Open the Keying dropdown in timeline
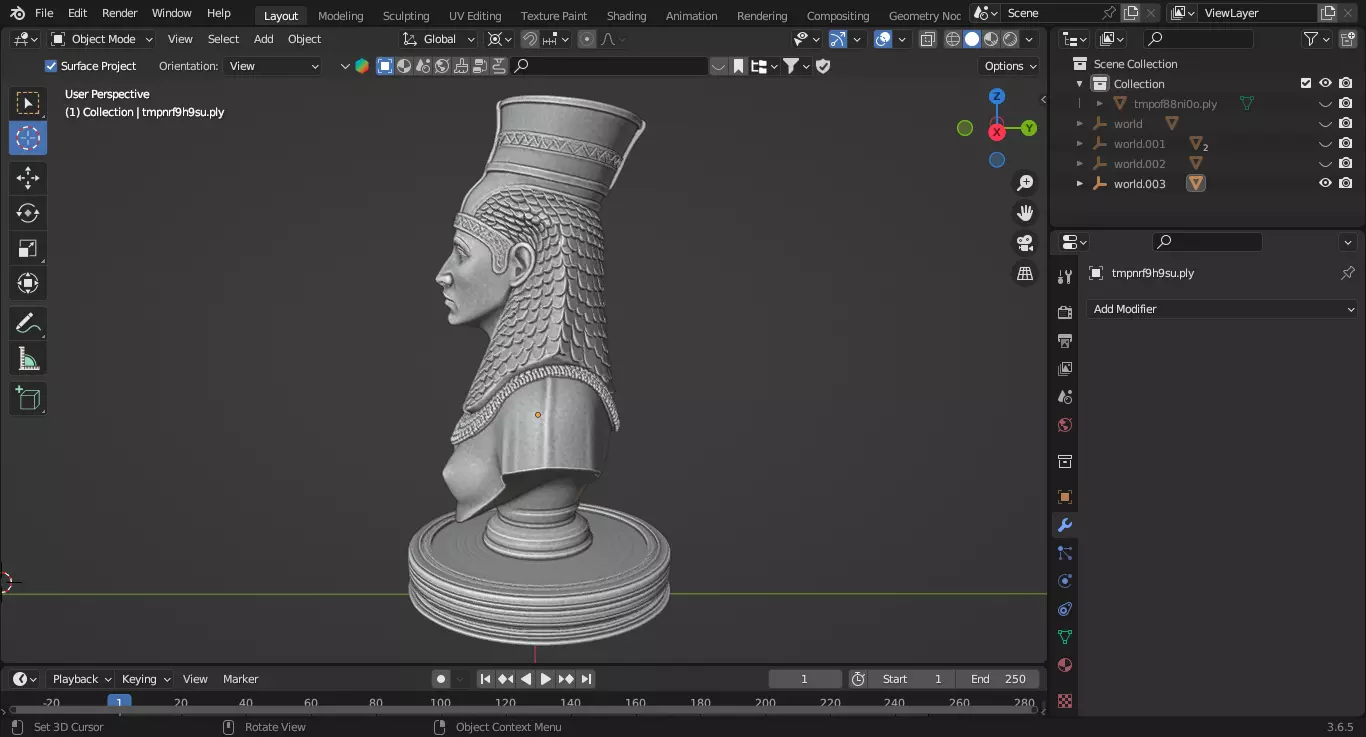This screenshot has height=737, width=1366. pyautogui.click(x=146, y=679)
